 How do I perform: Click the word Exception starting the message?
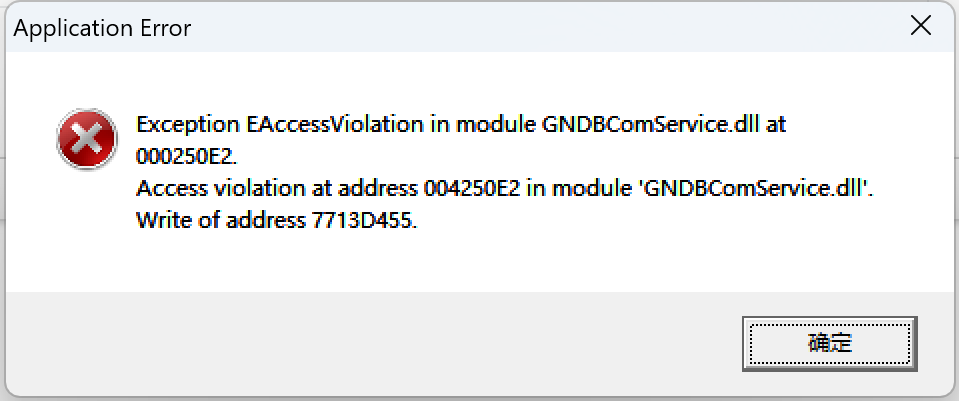(188, 125)
